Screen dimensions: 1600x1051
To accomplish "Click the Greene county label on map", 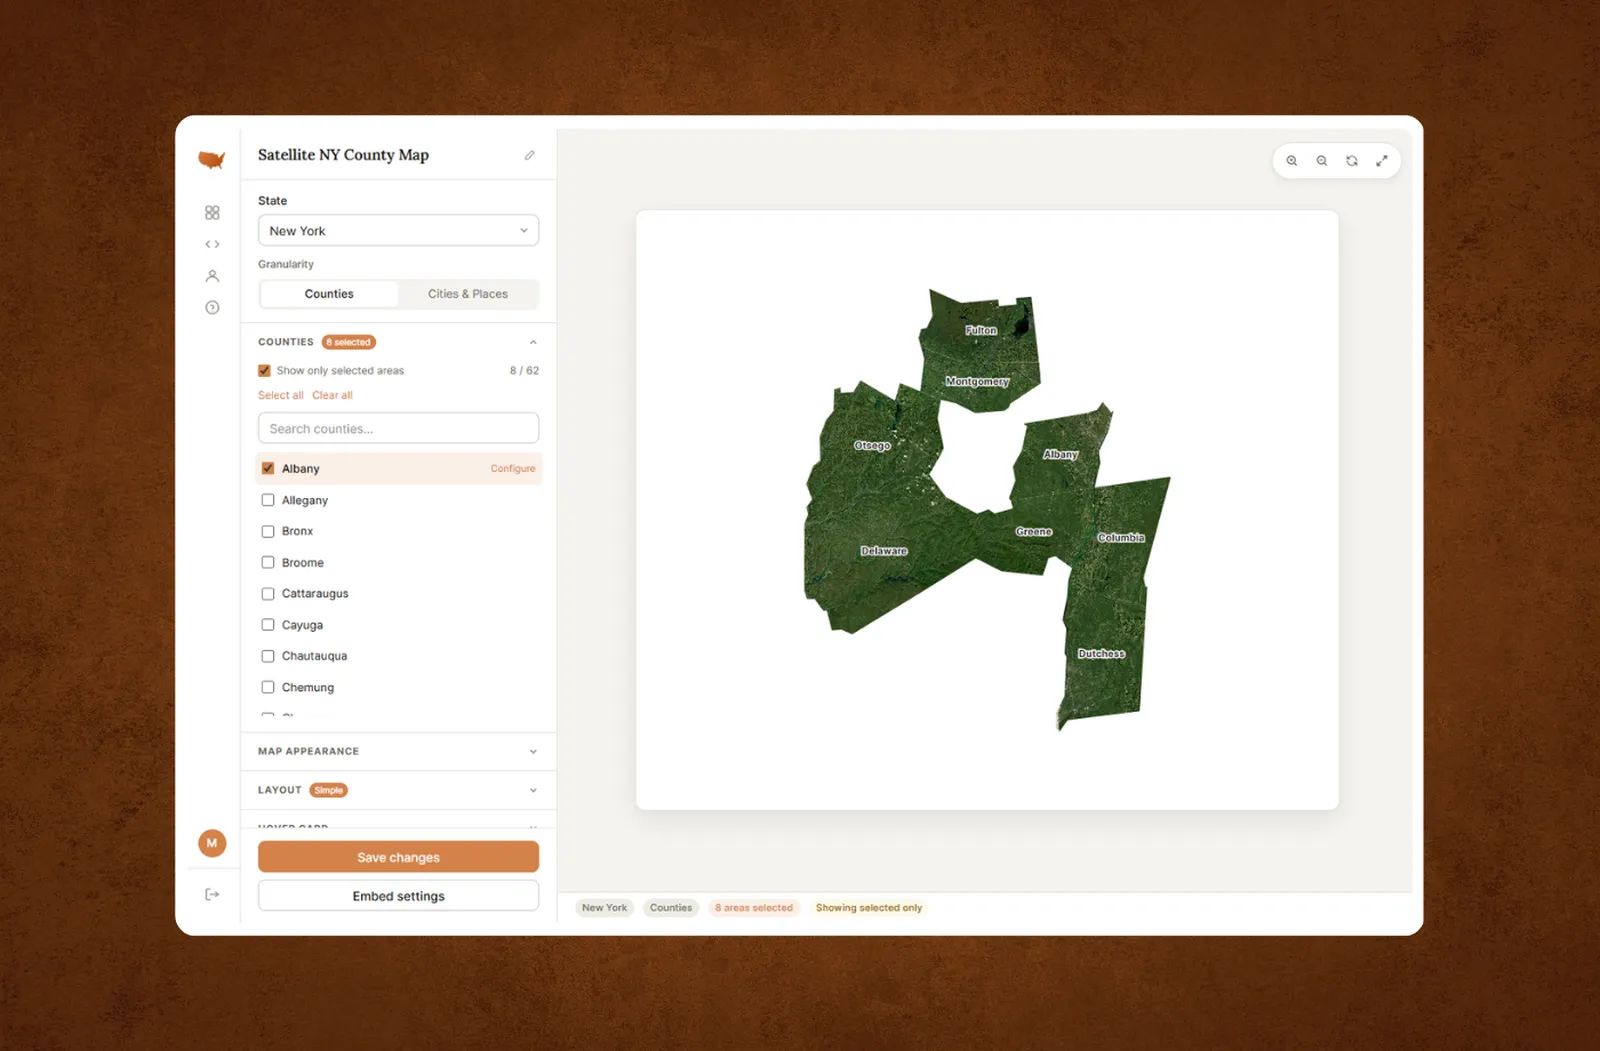I will pos(1034,532).
